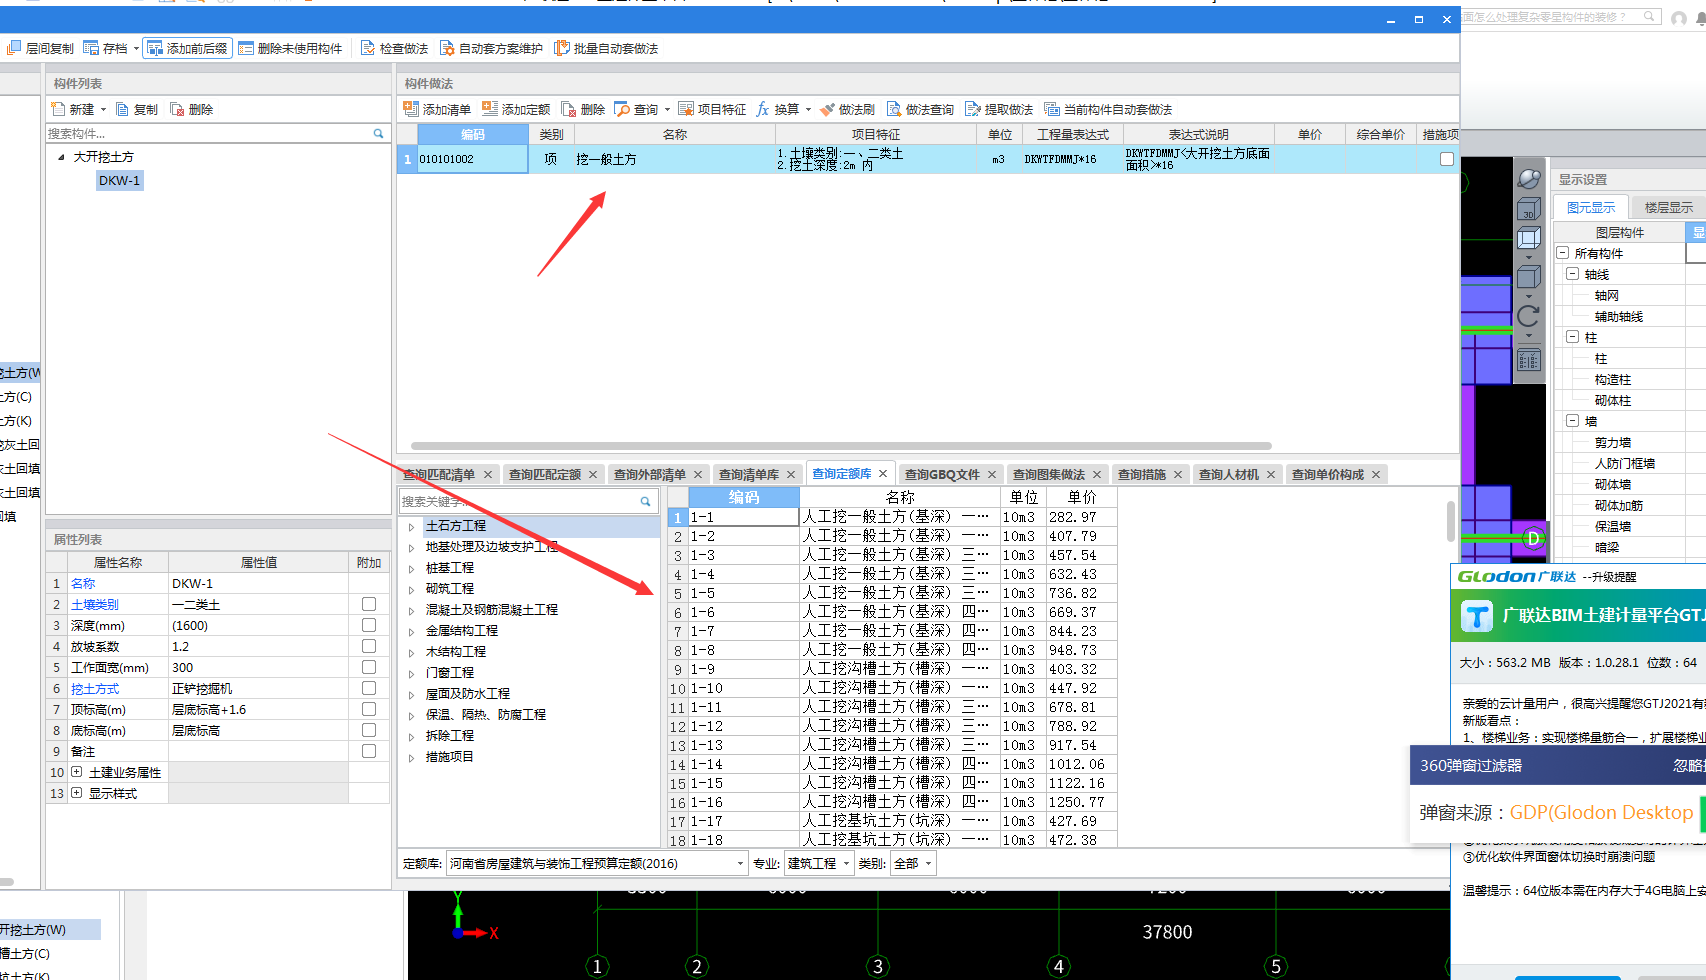Toggle the 添加前后缀 prefix/suffix button
The width and height of the screenshot is (1706, 980).
click(x=187, y=48)
